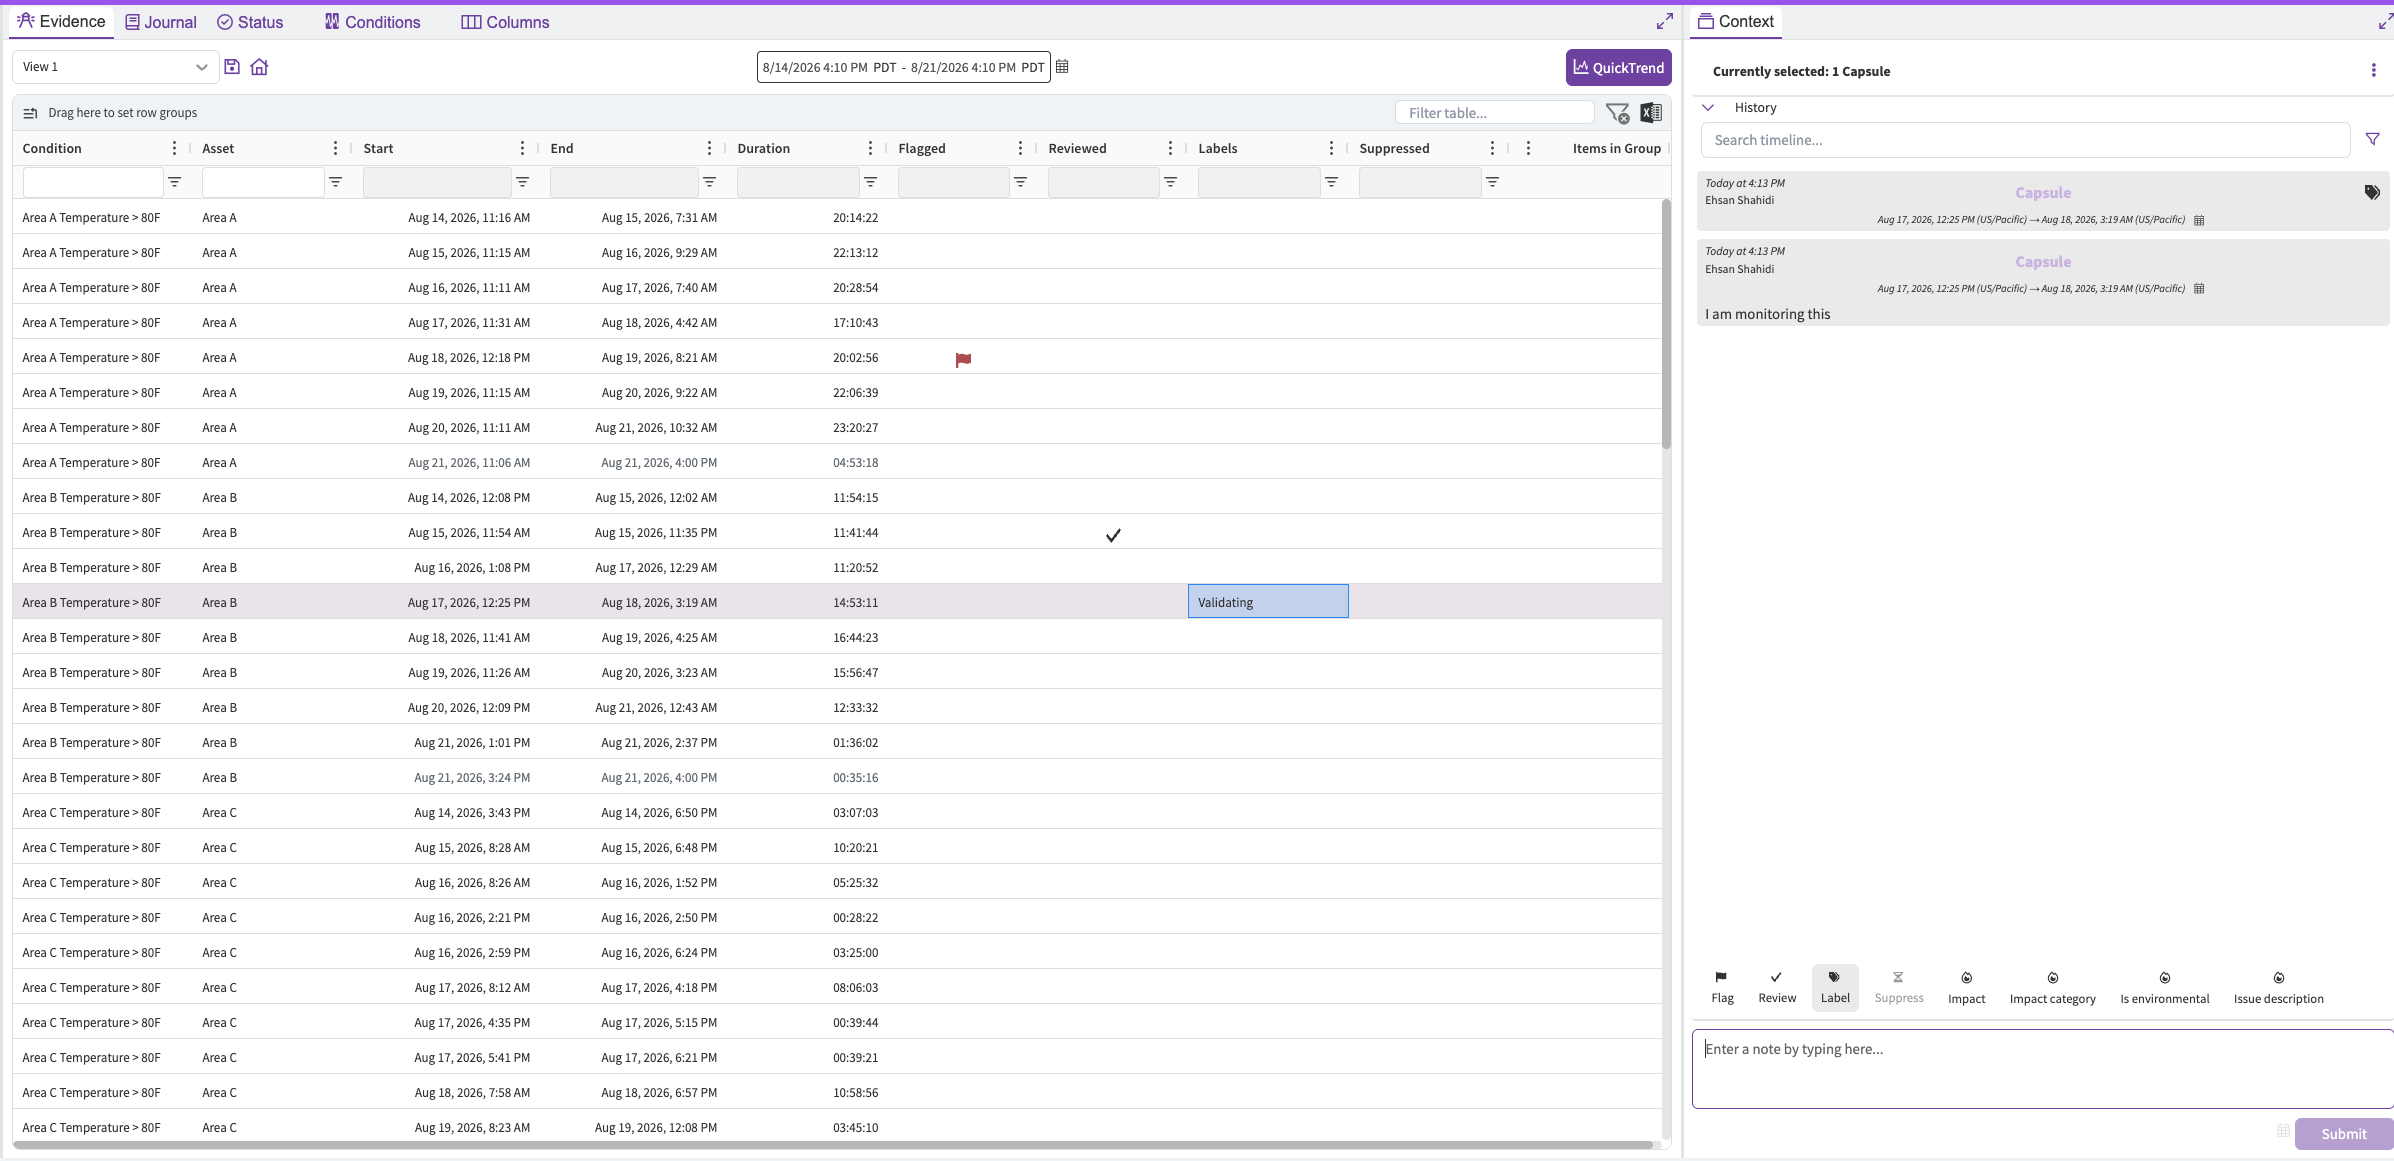
Task: Go to the home view icon
Action: [259, 67]
